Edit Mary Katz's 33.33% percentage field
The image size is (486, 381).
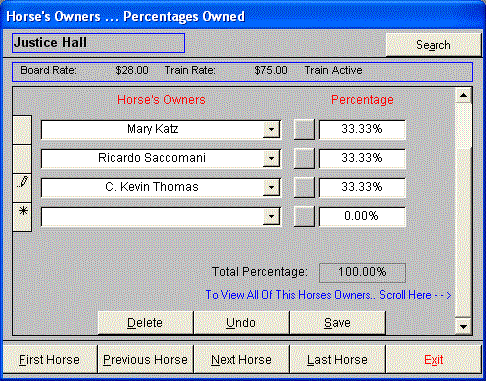point(362,129)
